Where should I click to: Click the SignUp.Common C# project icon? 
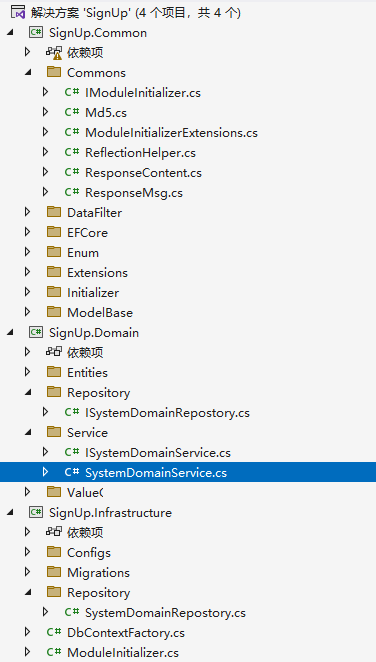35,33
